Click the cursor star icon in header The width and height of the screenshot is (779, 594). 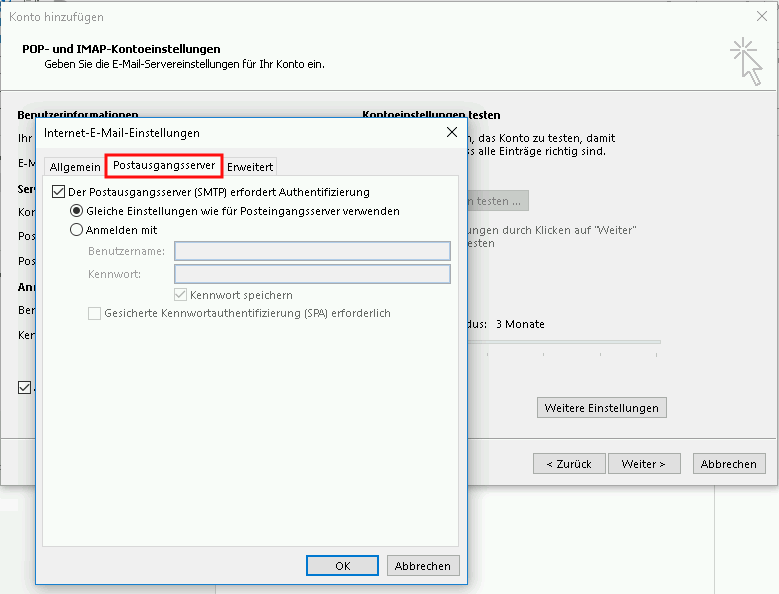click(x=746, y=62)
